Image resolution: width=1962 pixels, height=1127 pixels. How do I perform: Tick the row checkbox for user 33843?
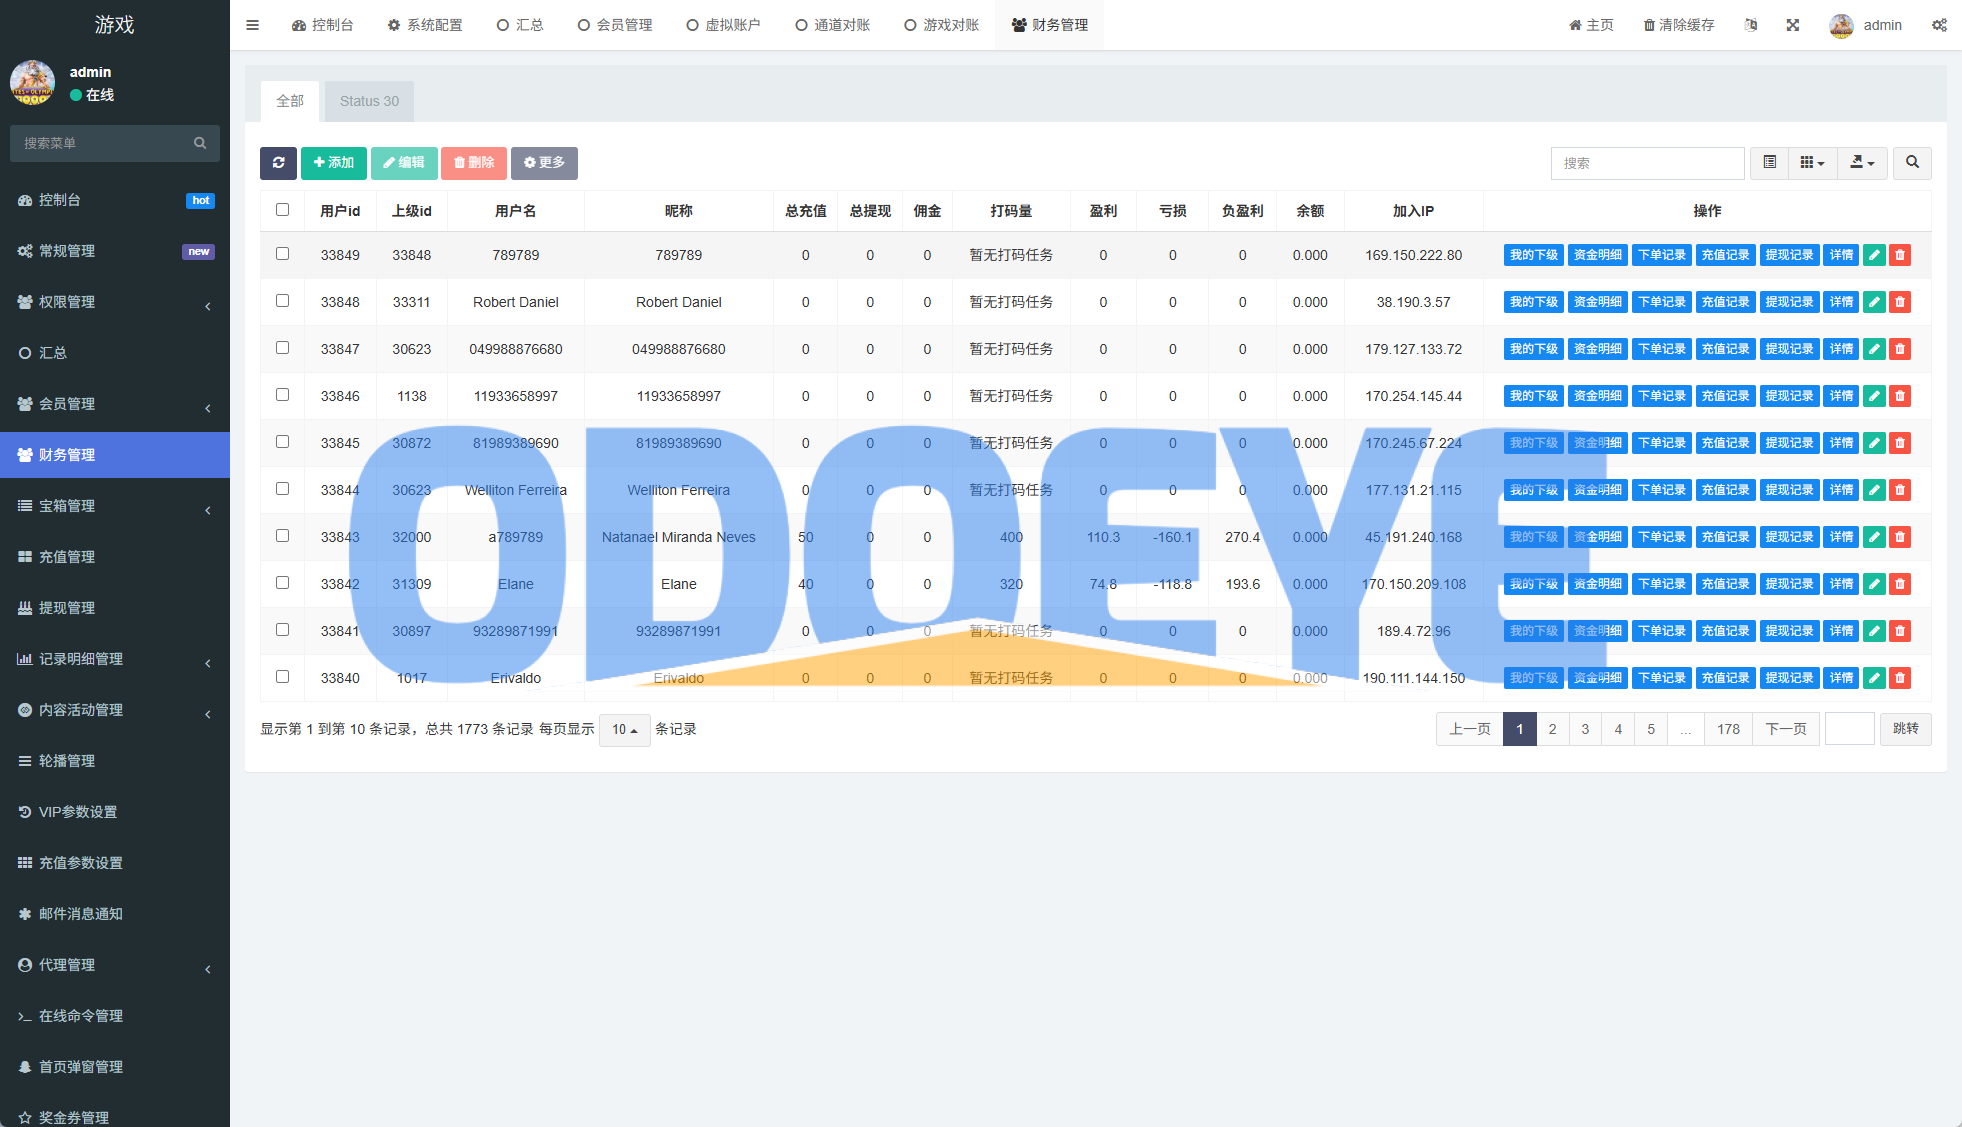coord(282,536)
